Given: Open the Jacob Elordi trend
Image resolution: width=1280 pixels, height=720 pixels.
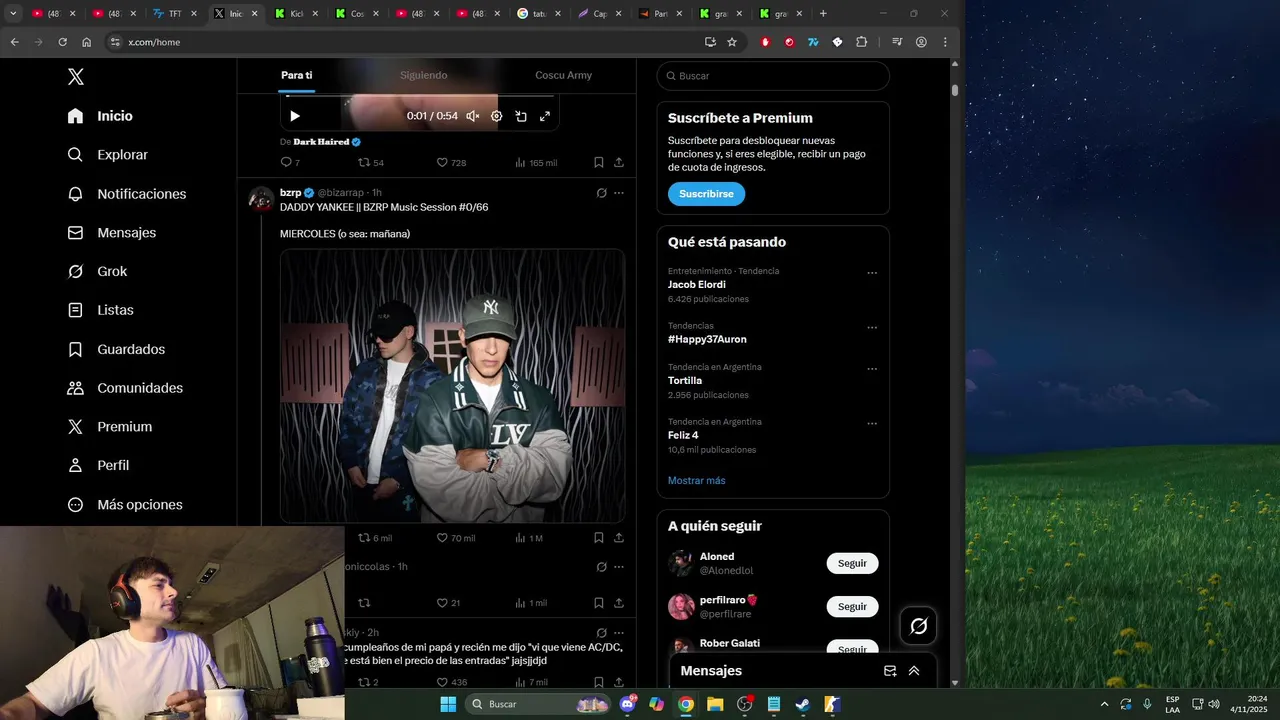Looking at the screenshot, I should coord(697,285).
